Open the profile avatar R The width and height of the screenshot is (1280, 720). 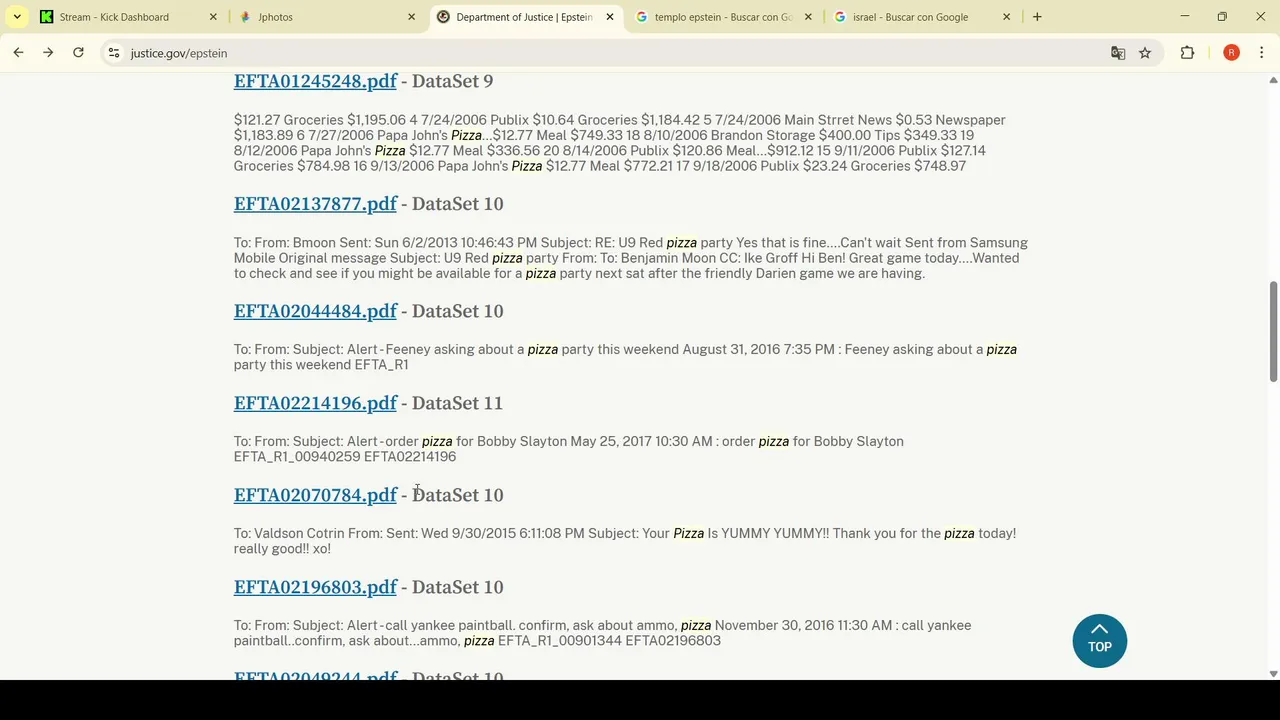coord(1231,53)
